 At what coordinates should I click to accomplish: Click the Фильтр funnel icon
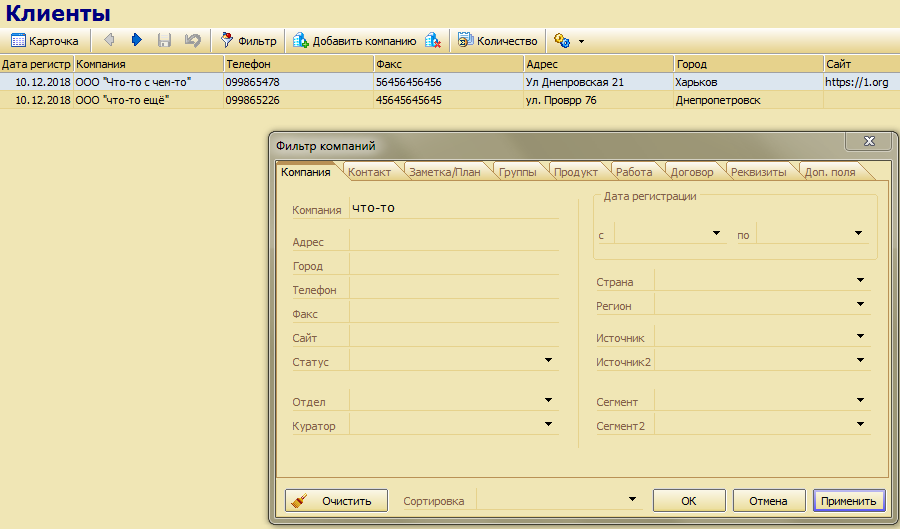[x=228, y=41]
